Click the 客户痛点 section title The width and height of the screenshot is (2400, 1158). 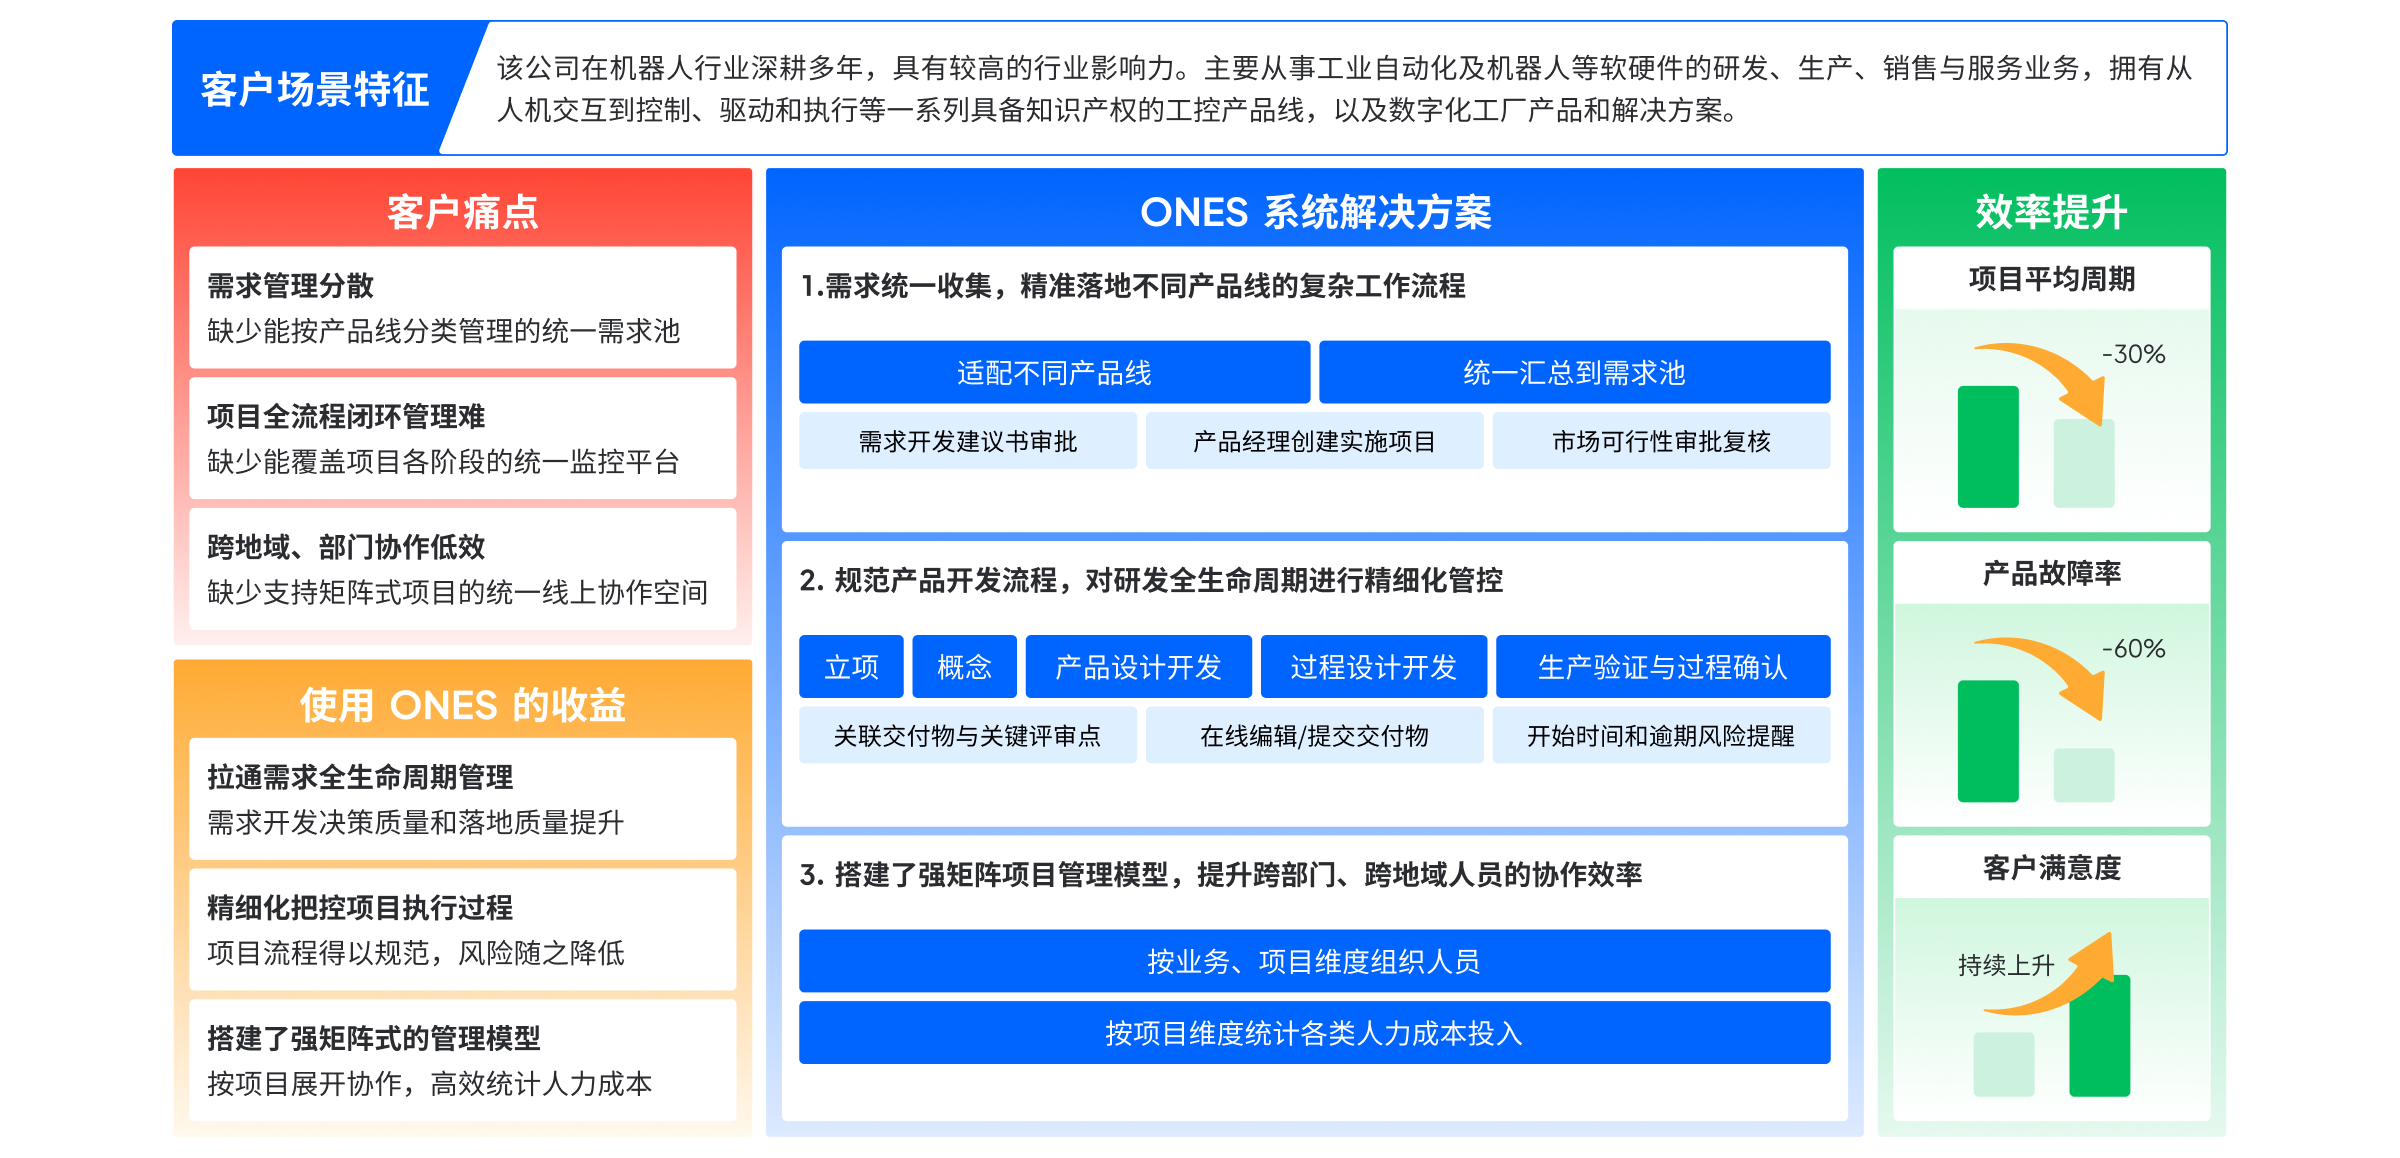463,212
